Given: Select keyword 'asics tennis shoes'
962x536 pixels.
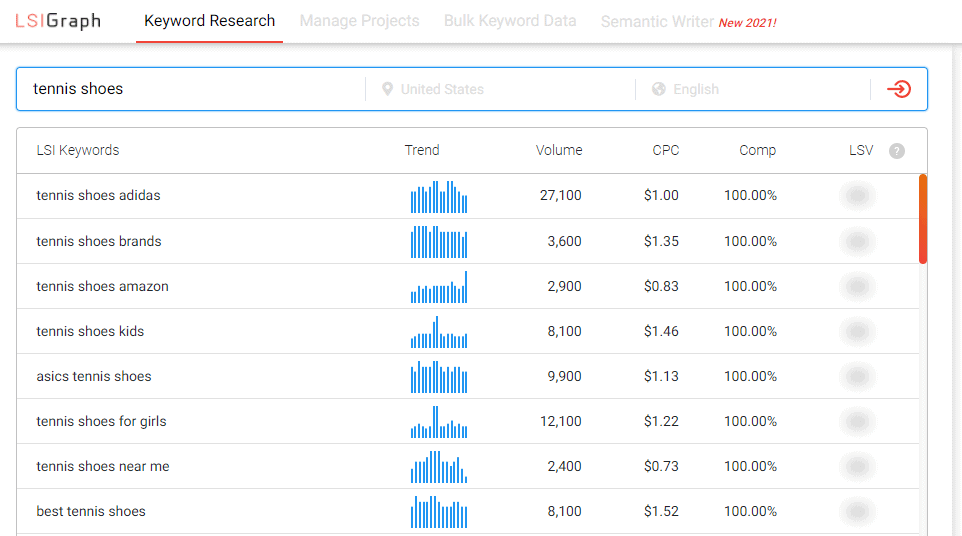Looking at the screenshot, I should click(x=94, y=376).
